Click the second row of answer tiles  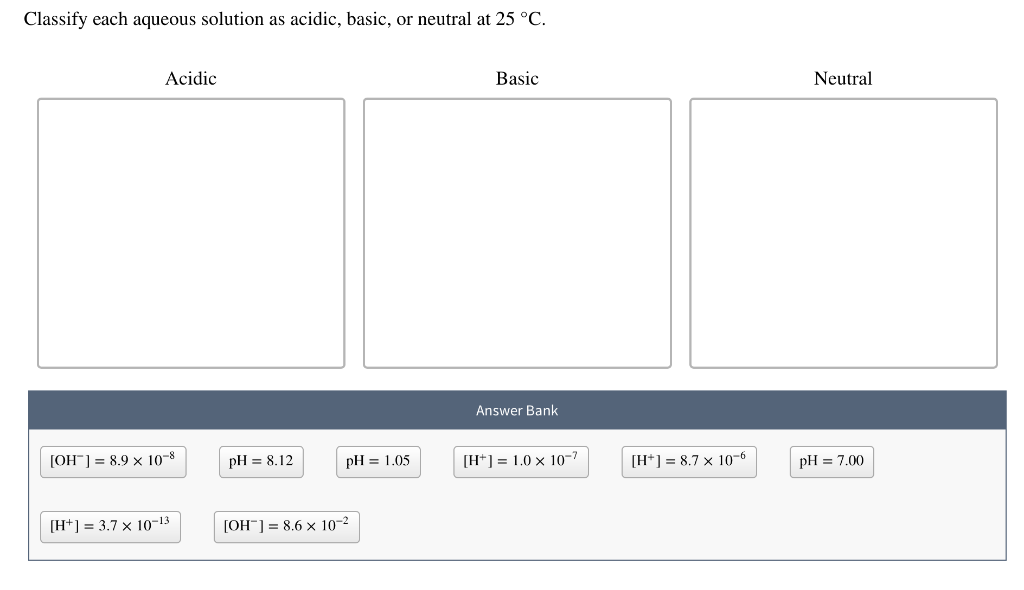[200, 526]
